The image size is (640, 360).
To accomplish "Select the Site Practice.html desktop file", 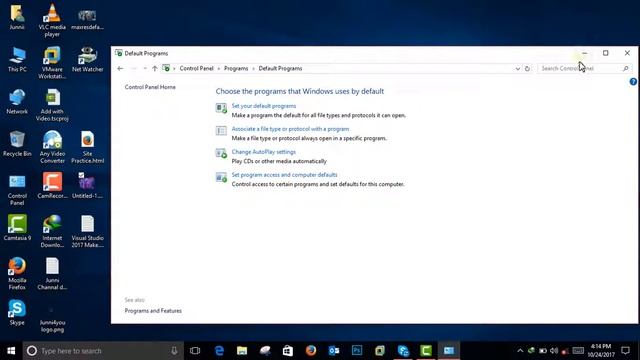I will [x=87, y=147].
